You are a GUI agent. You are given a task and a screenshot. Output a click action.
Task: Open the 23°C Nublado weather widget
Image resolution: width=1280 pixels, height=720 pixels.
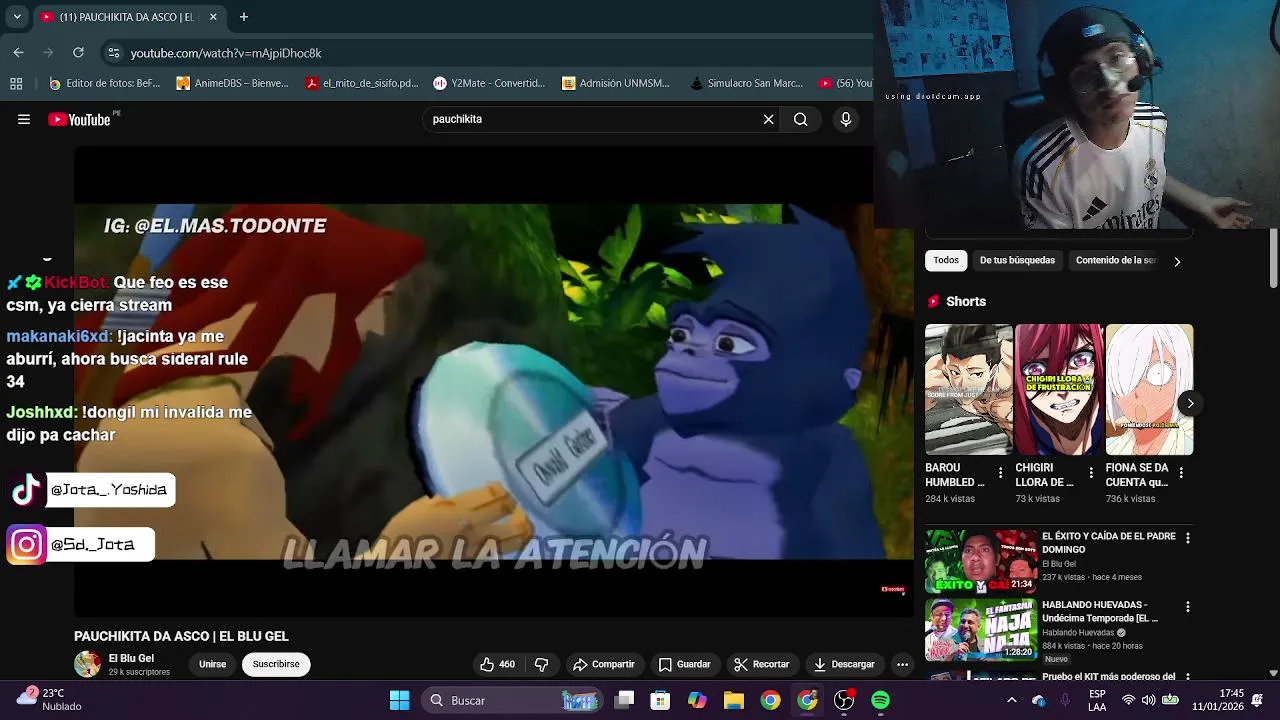pyautogui.click(x=50, y=699)
